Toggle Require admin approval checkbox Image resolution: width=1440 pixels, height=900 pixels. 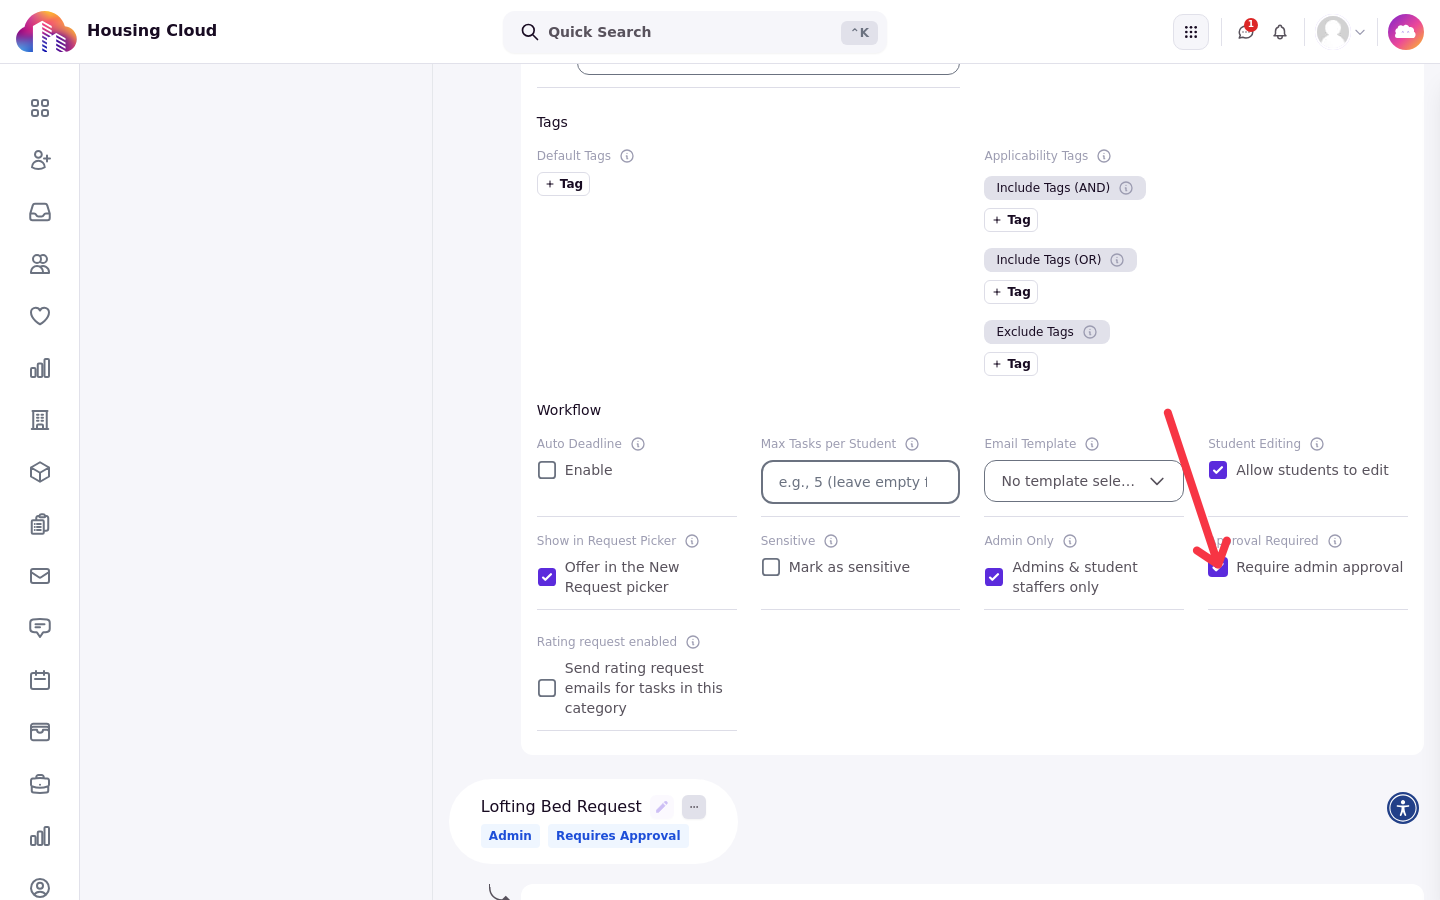click(1218, 567)
